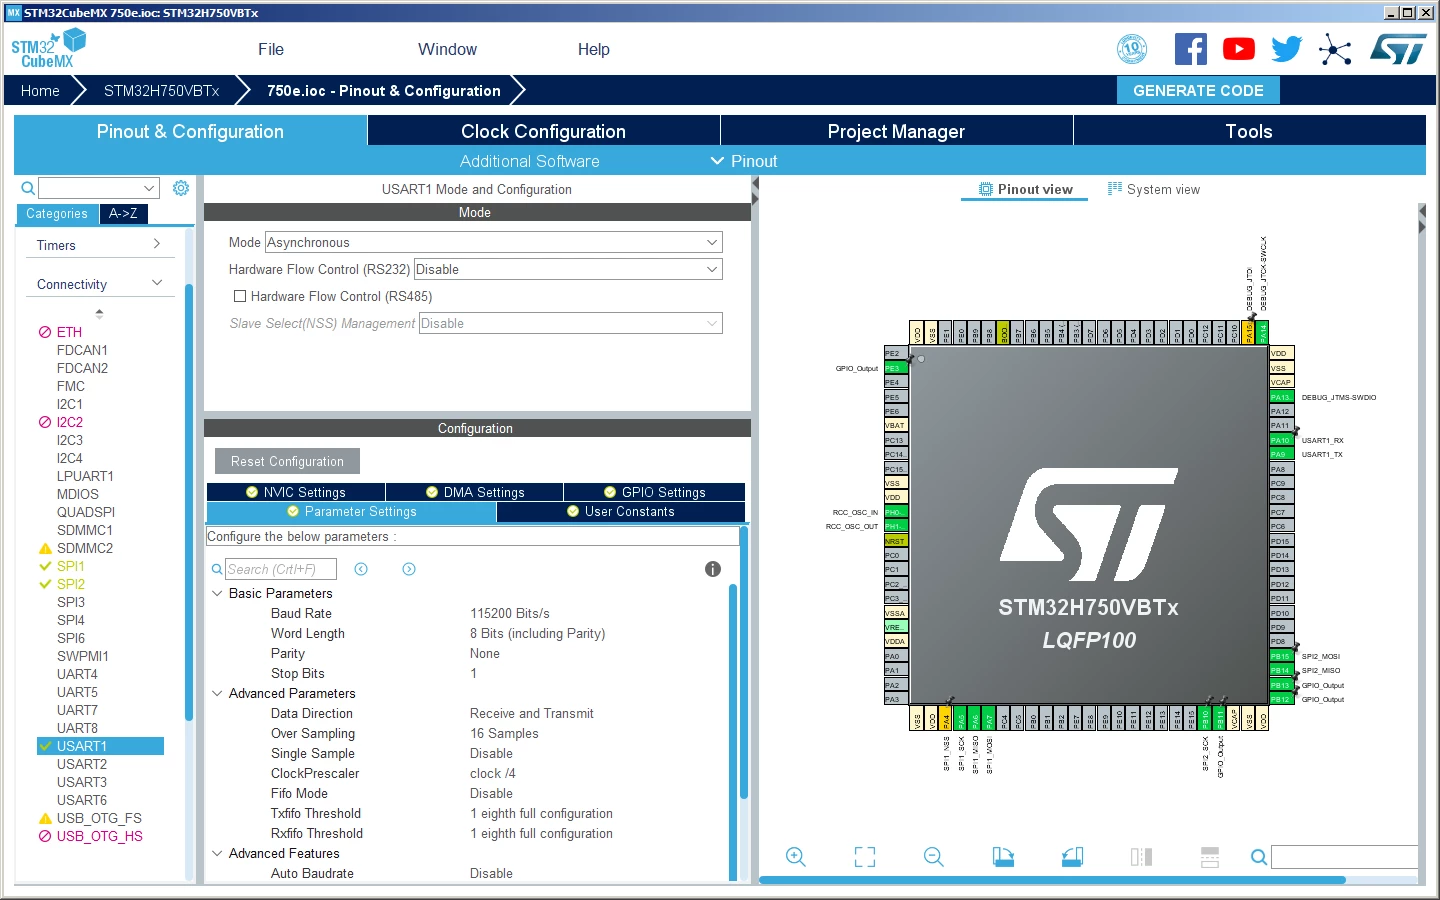Image resolution: width=1440 pixels, height=900 pixels.
Task: Click the STM32H750VBTx breadcrumb
Action: (x=162, y=90)
